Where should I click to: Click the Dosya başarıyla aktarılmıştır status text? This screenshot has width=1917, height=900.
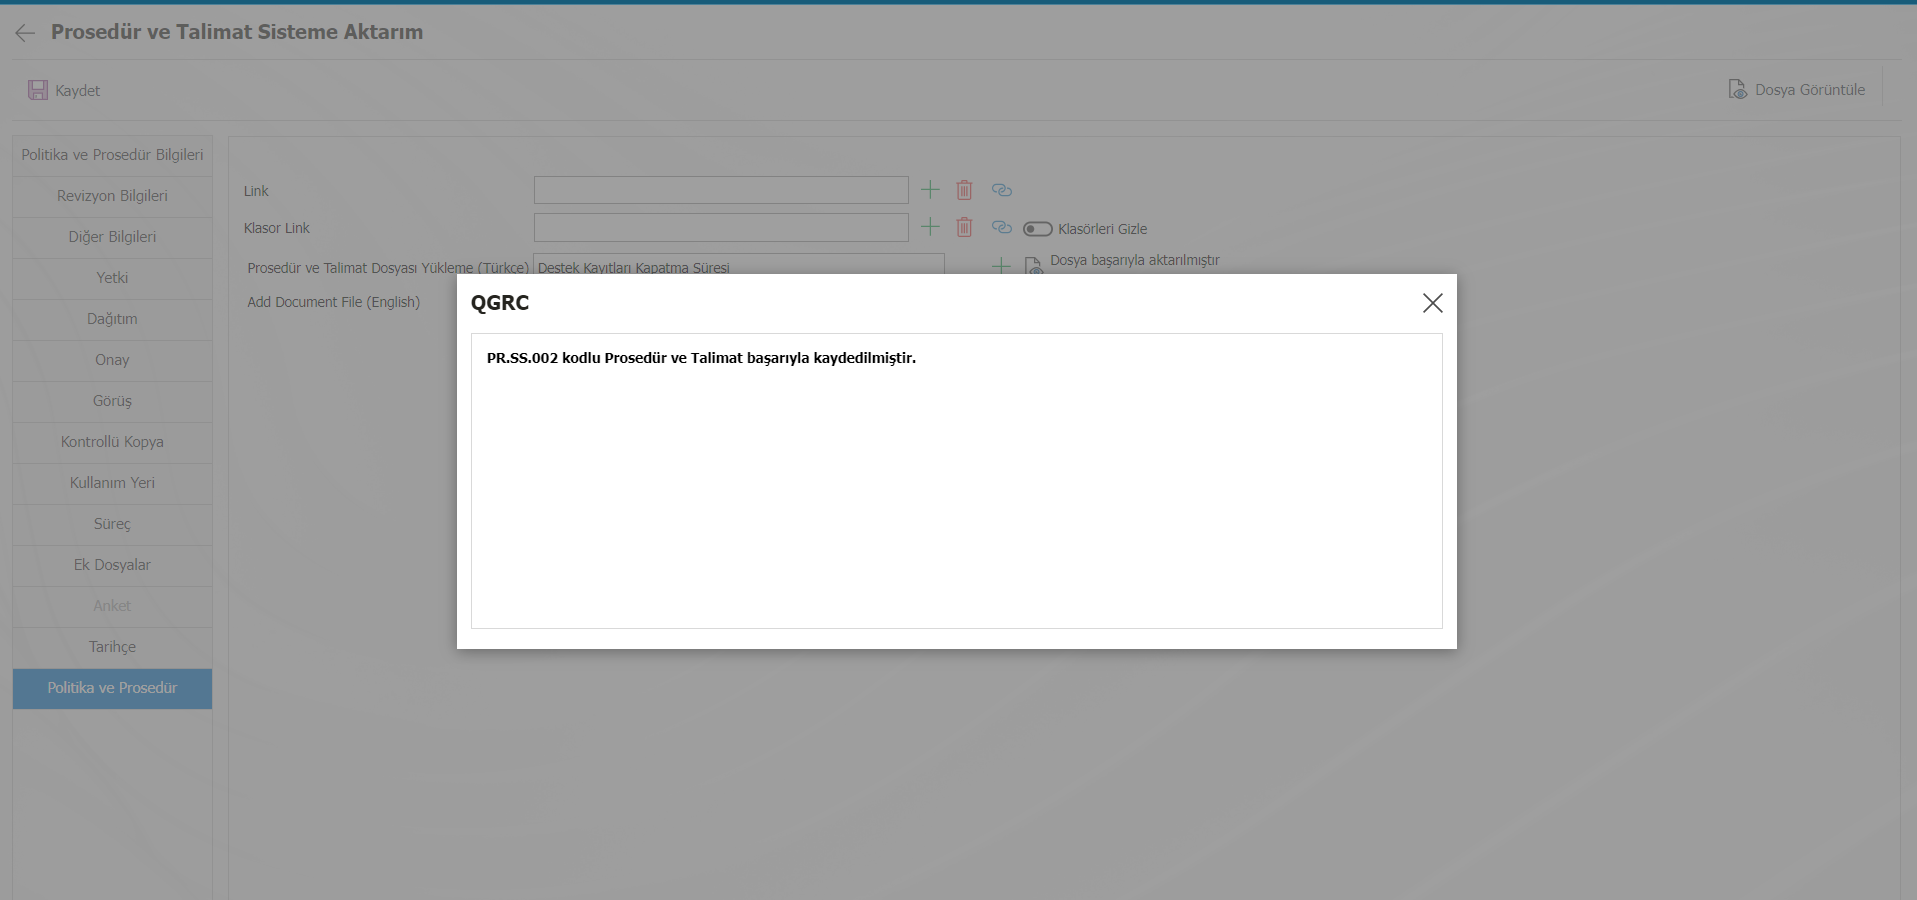click(x=1135, y=260)
